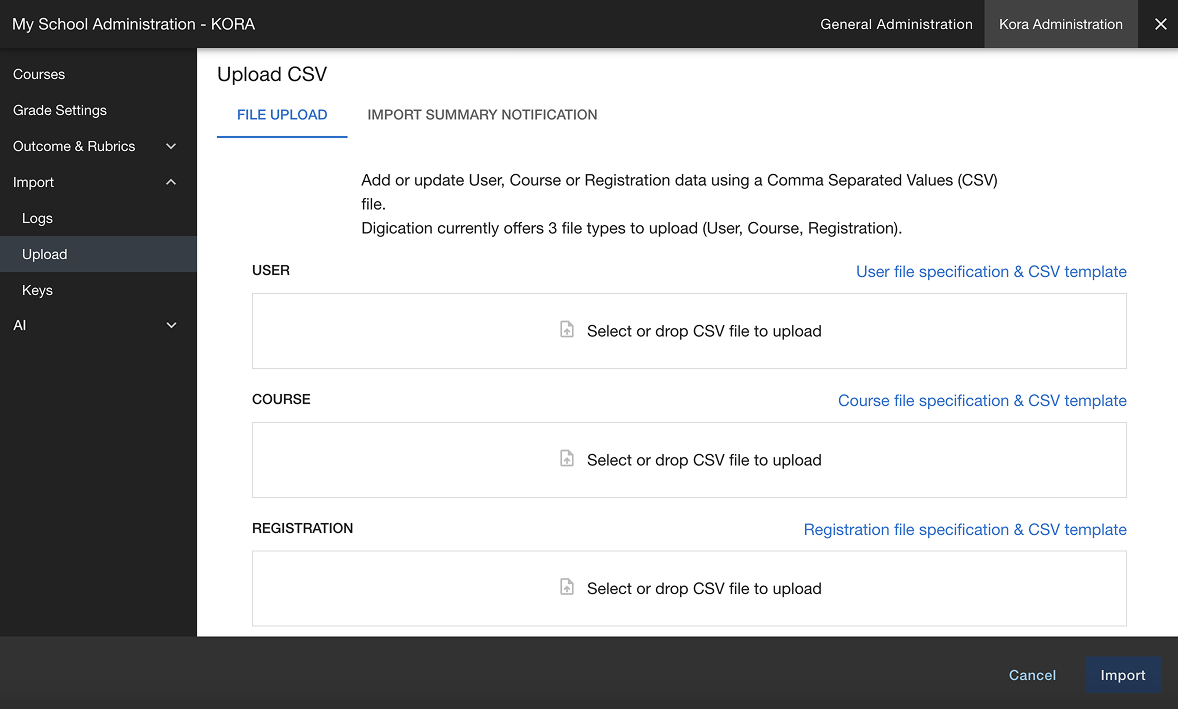Click the COURSE section label
The height and width of the screenshot is (709, 1178).
tap(281, 400)
